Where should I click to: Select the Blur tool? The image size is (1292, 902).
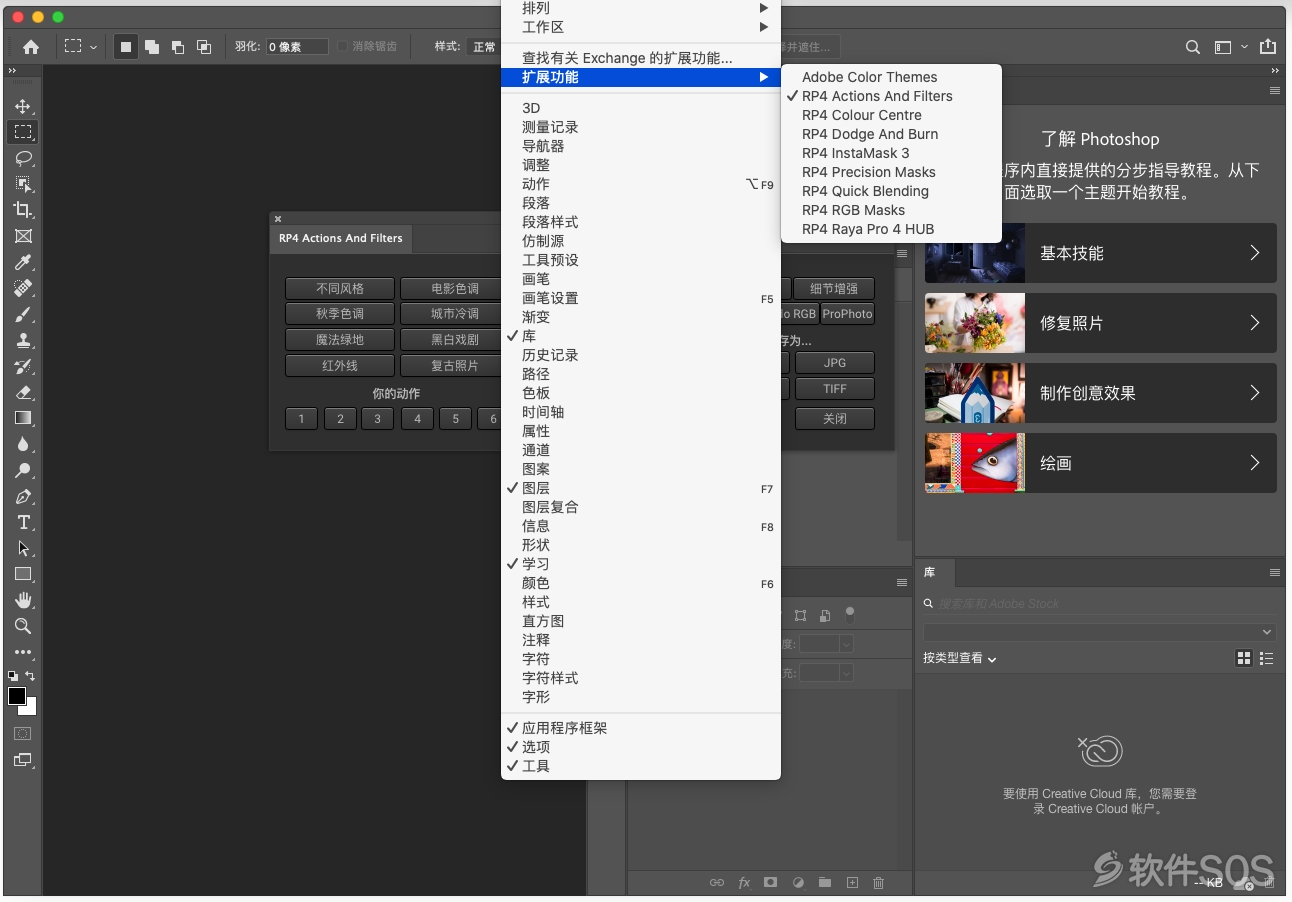pos(23,444)
